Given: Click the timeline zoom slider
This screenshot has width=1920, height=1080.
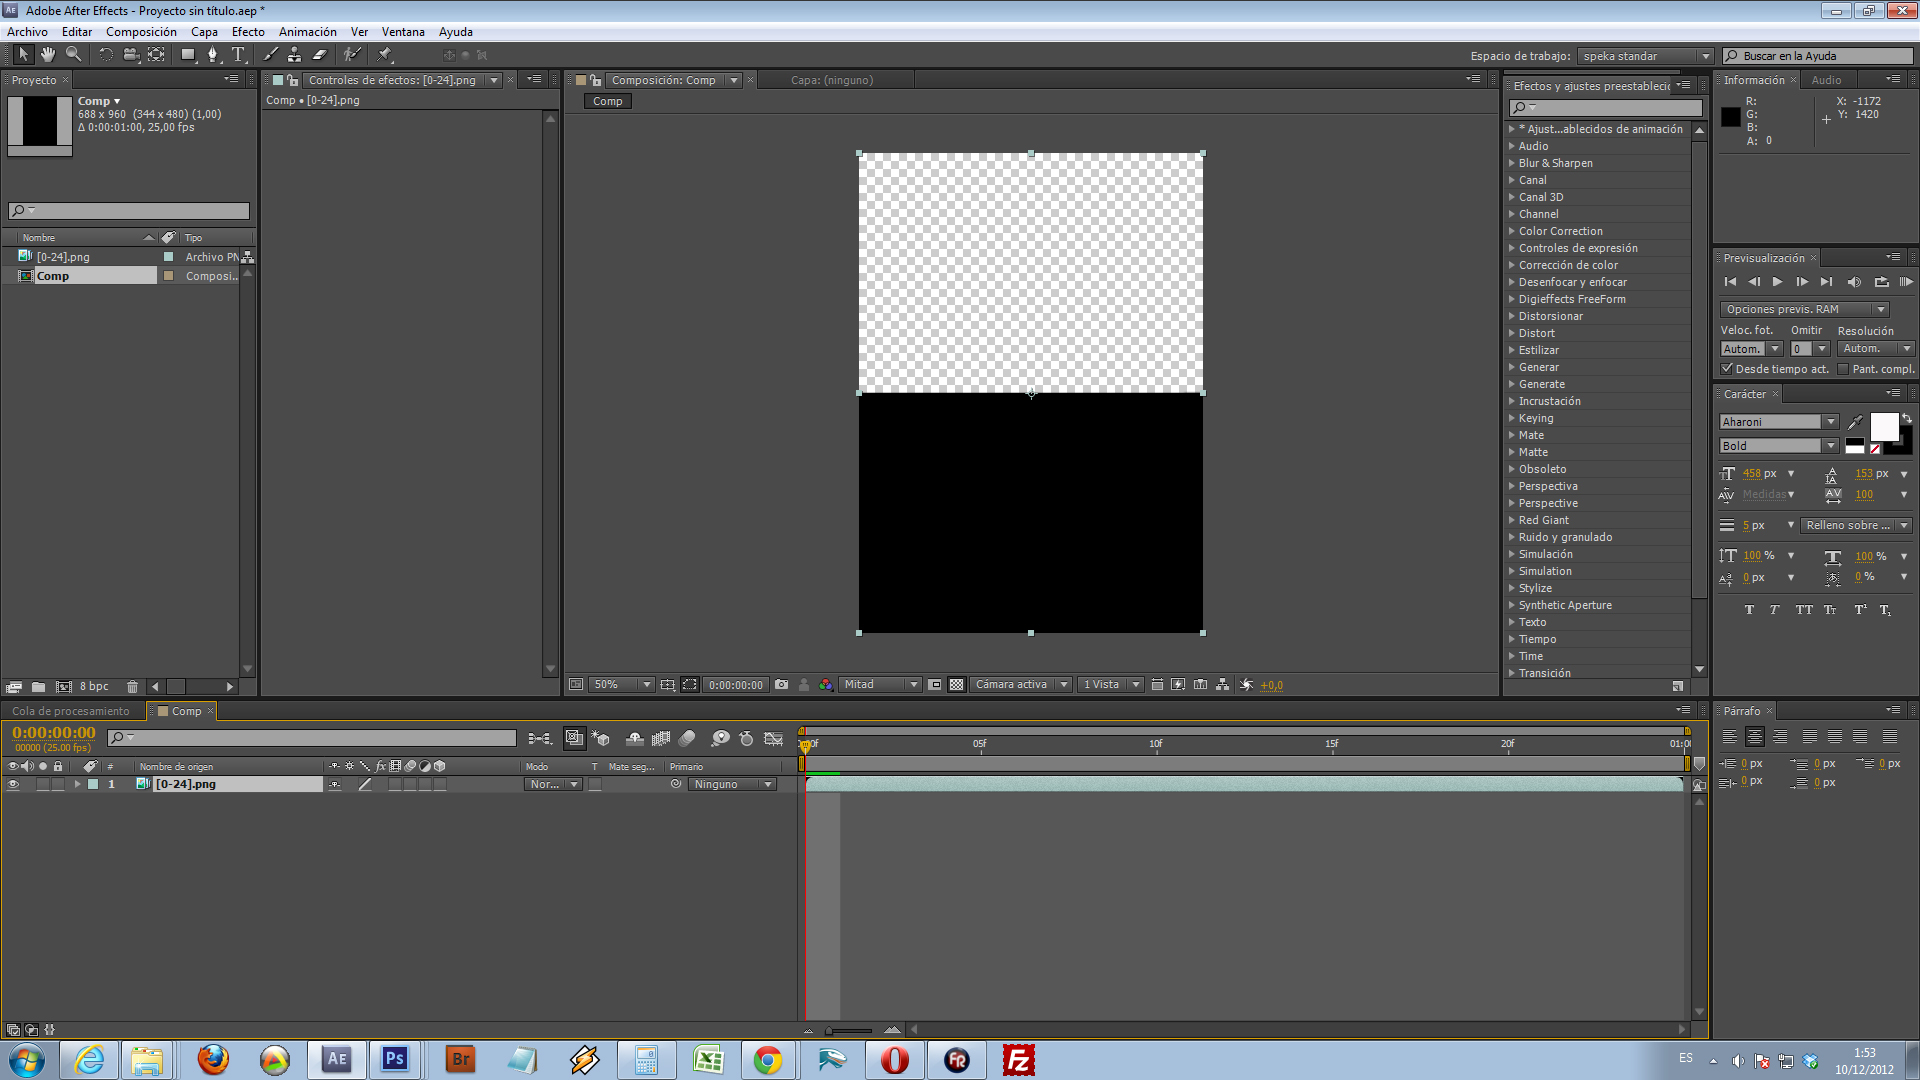Looking at the screenshot, I should [849, 1030].
